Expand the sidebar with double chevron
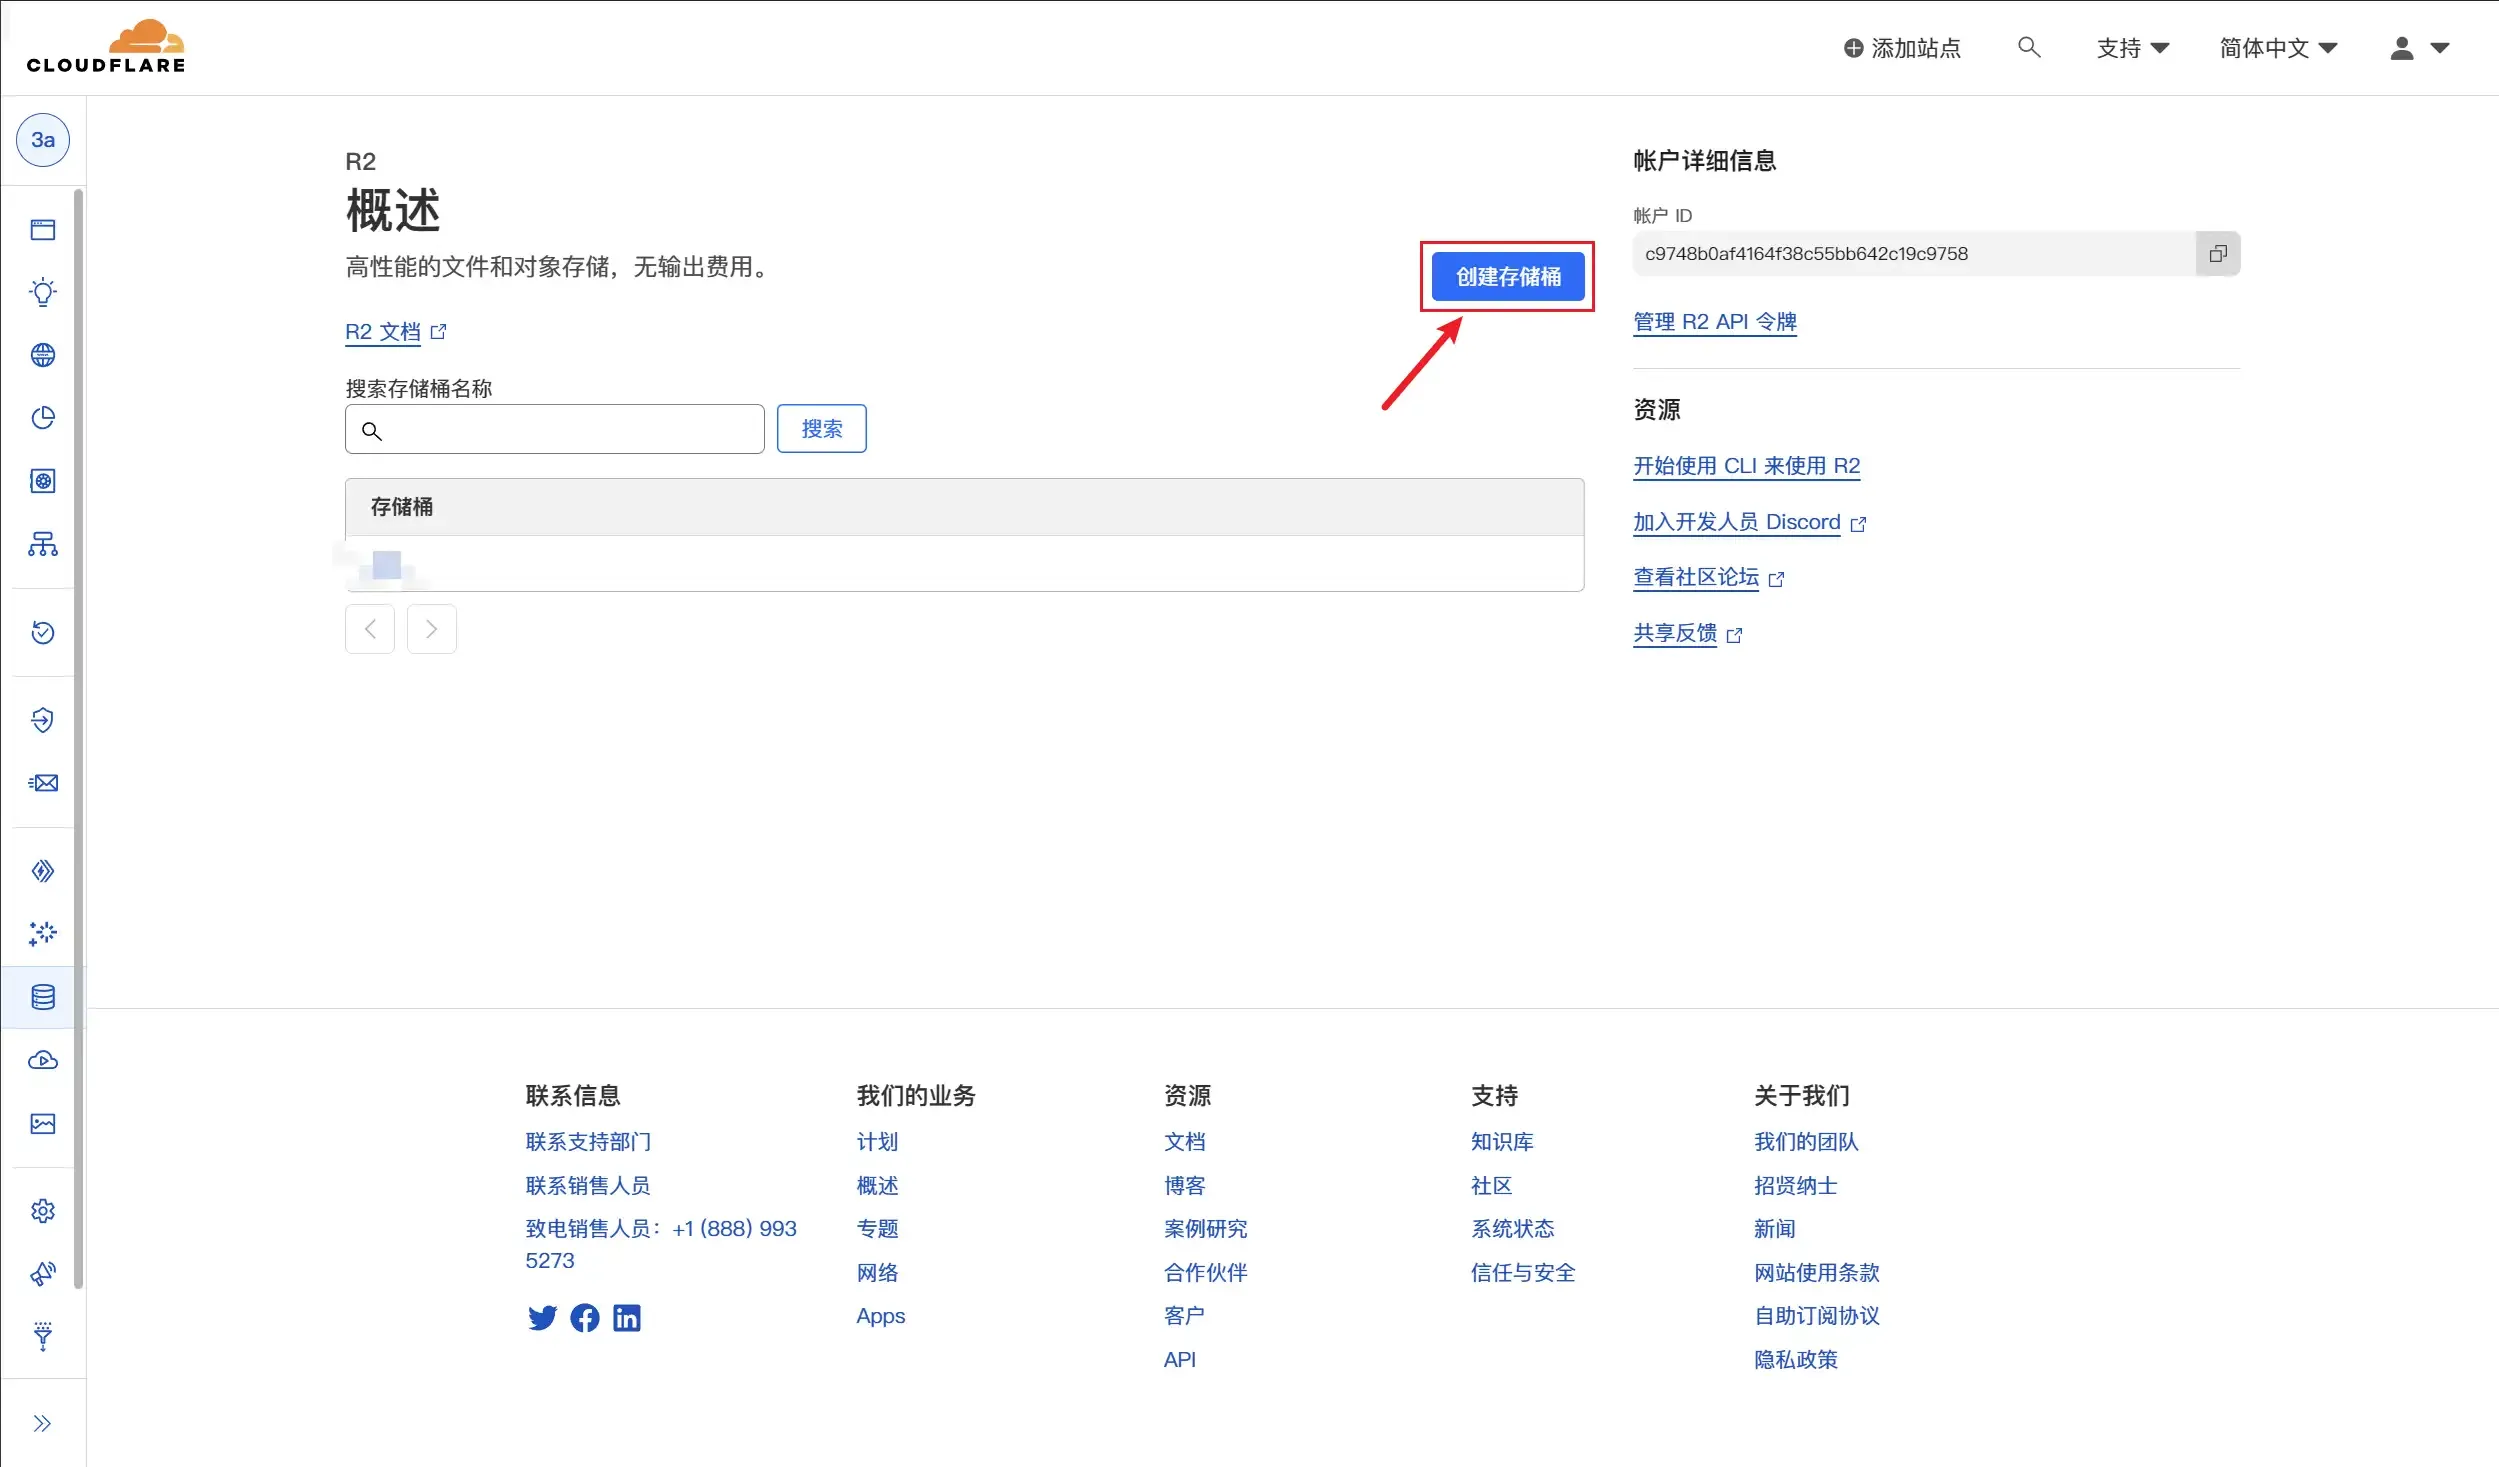Viewport: 2499px width, 1467px height. pyautogui.click(x=42, y=1423)
